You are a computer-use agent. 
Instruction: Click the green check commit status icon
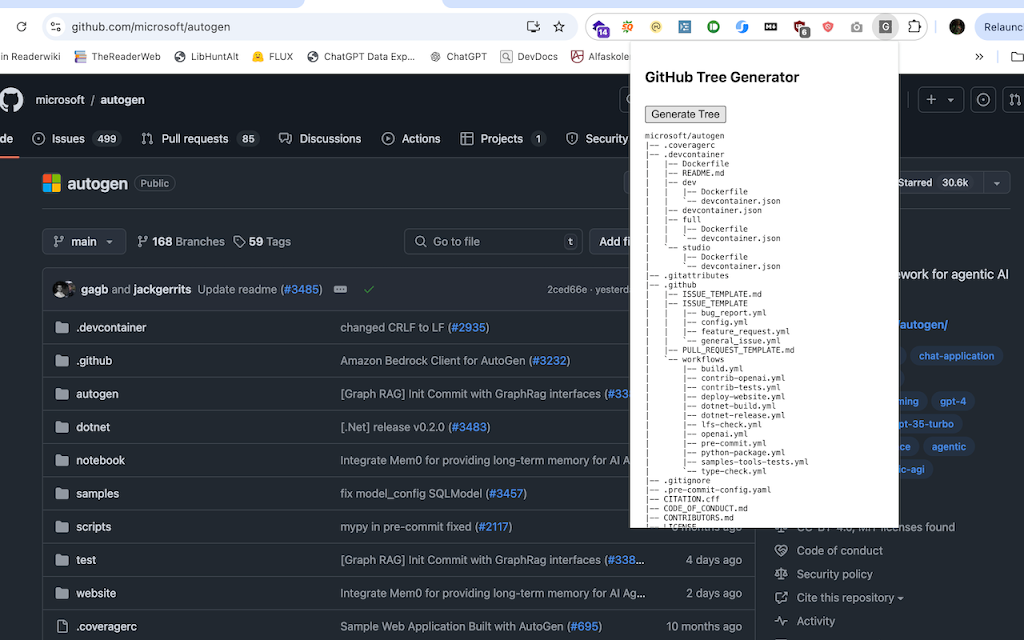pyautogui.click(x=369, y=289)
